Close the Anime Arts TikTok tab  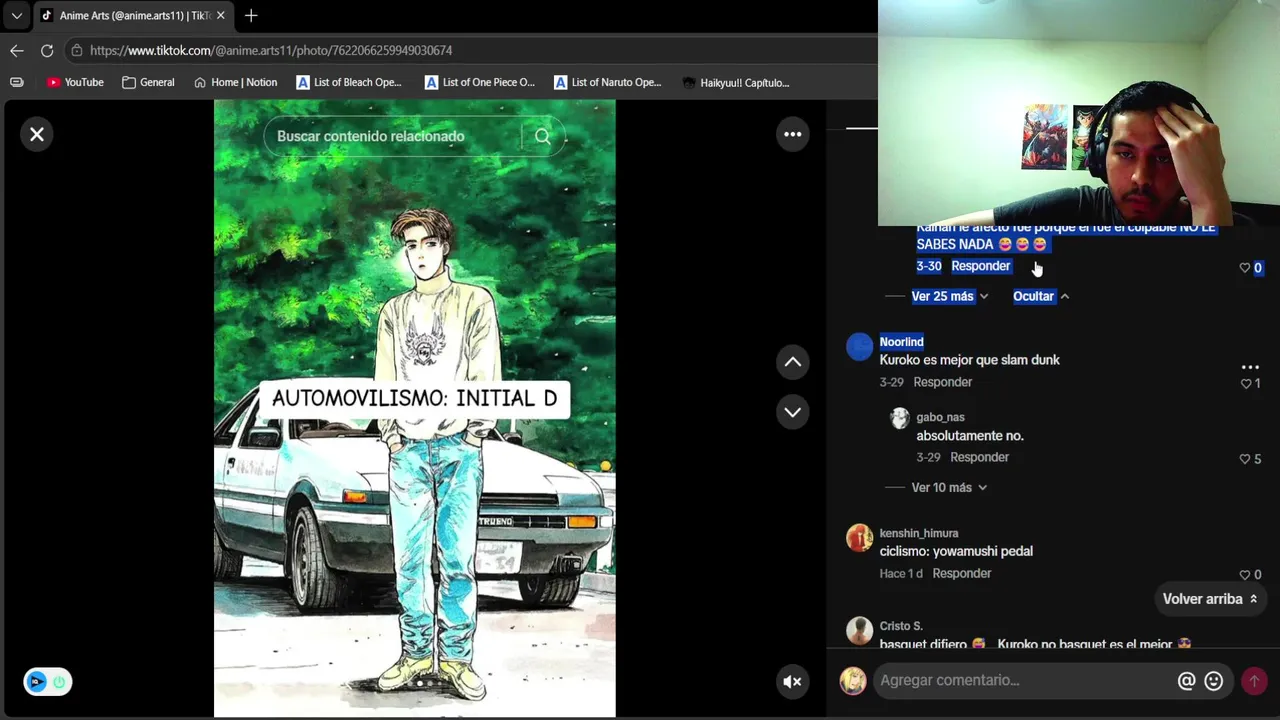[x=220, y=16]
